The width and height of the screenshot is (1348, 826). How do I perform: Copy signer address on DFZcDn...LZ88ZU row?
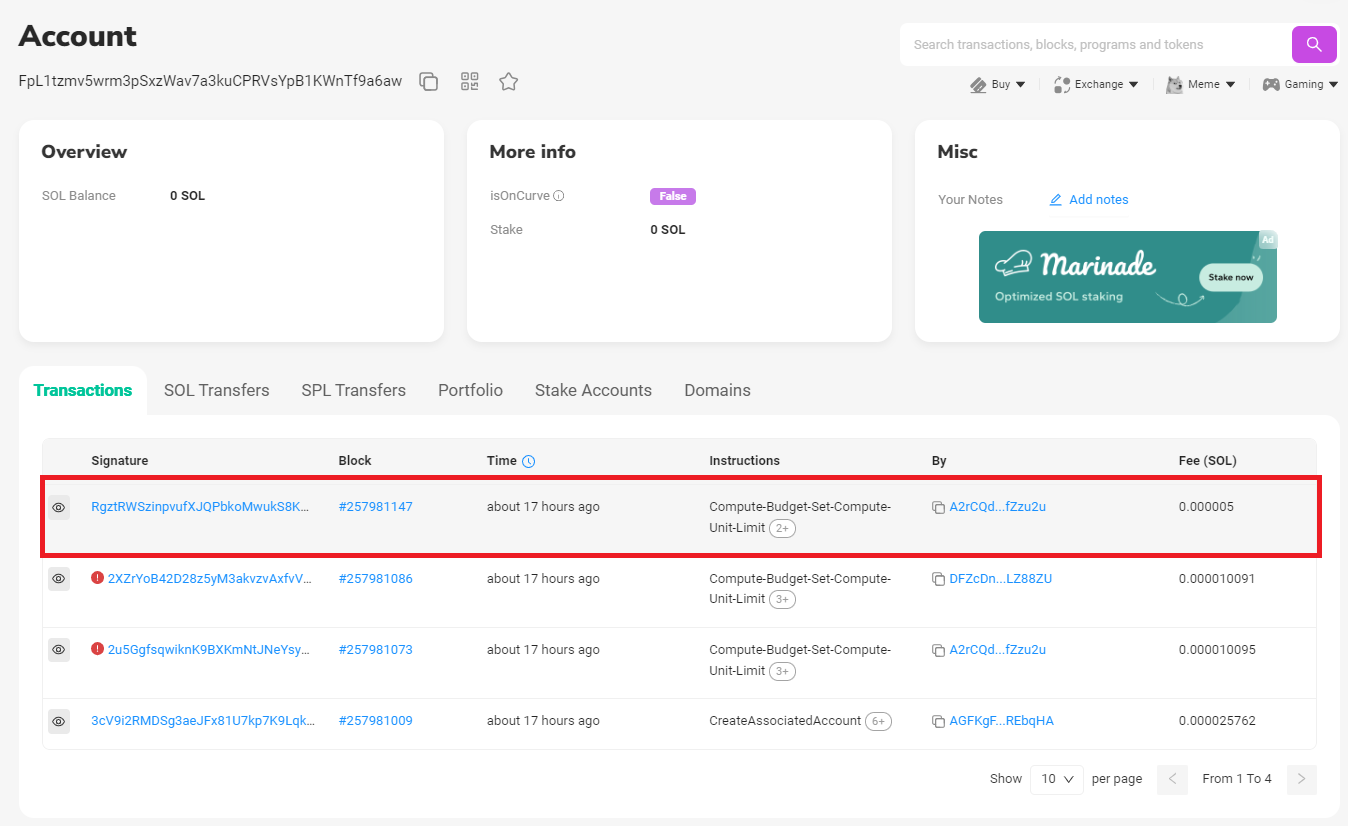click(938, 579)
